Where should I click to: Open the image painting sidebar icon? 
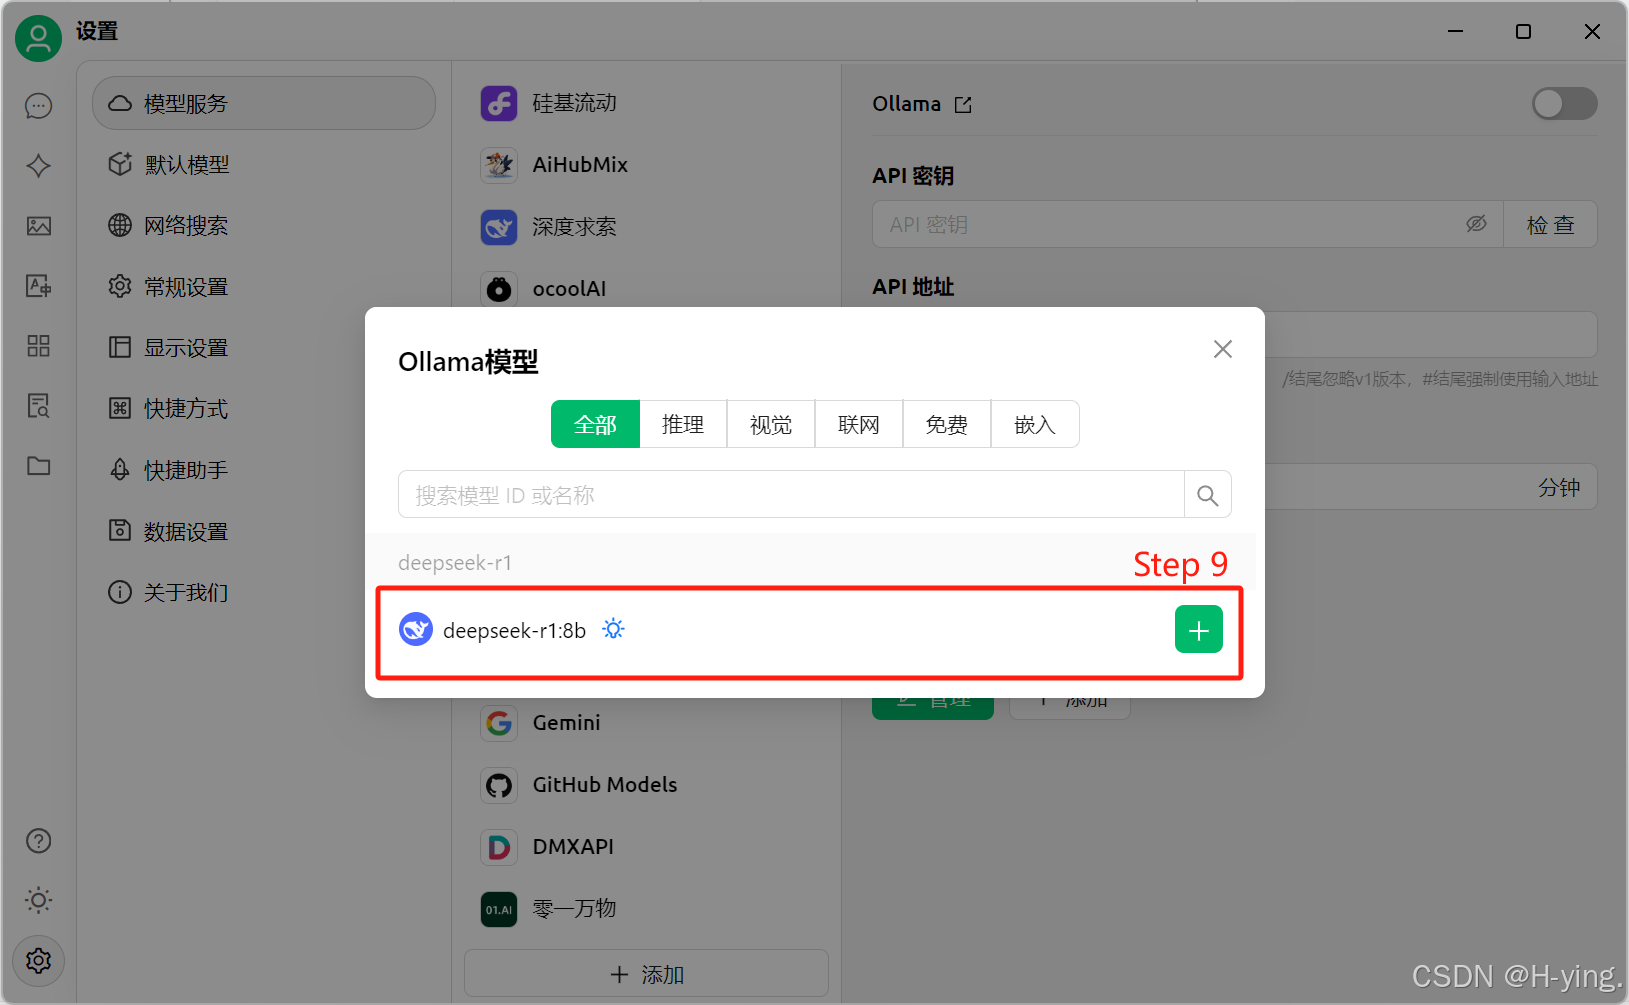[38, 226]
